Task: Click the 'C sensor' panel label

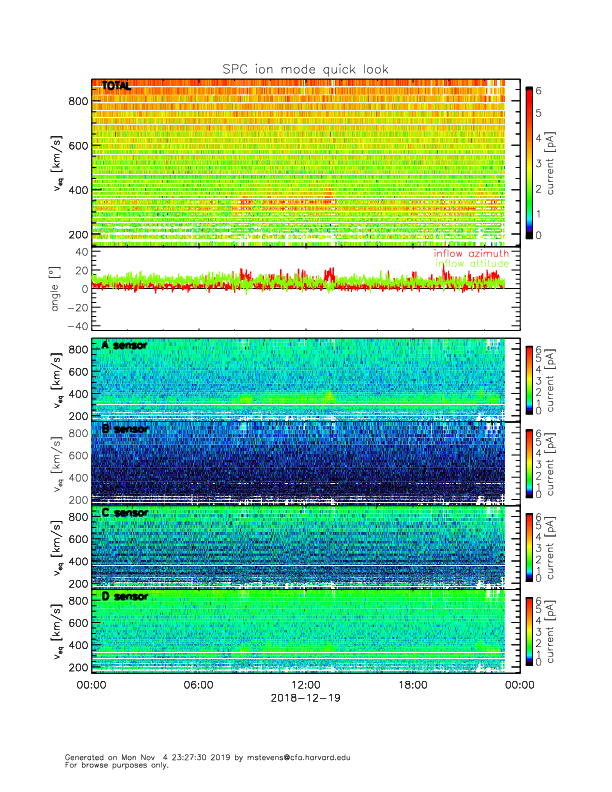Action: [125, 513]
